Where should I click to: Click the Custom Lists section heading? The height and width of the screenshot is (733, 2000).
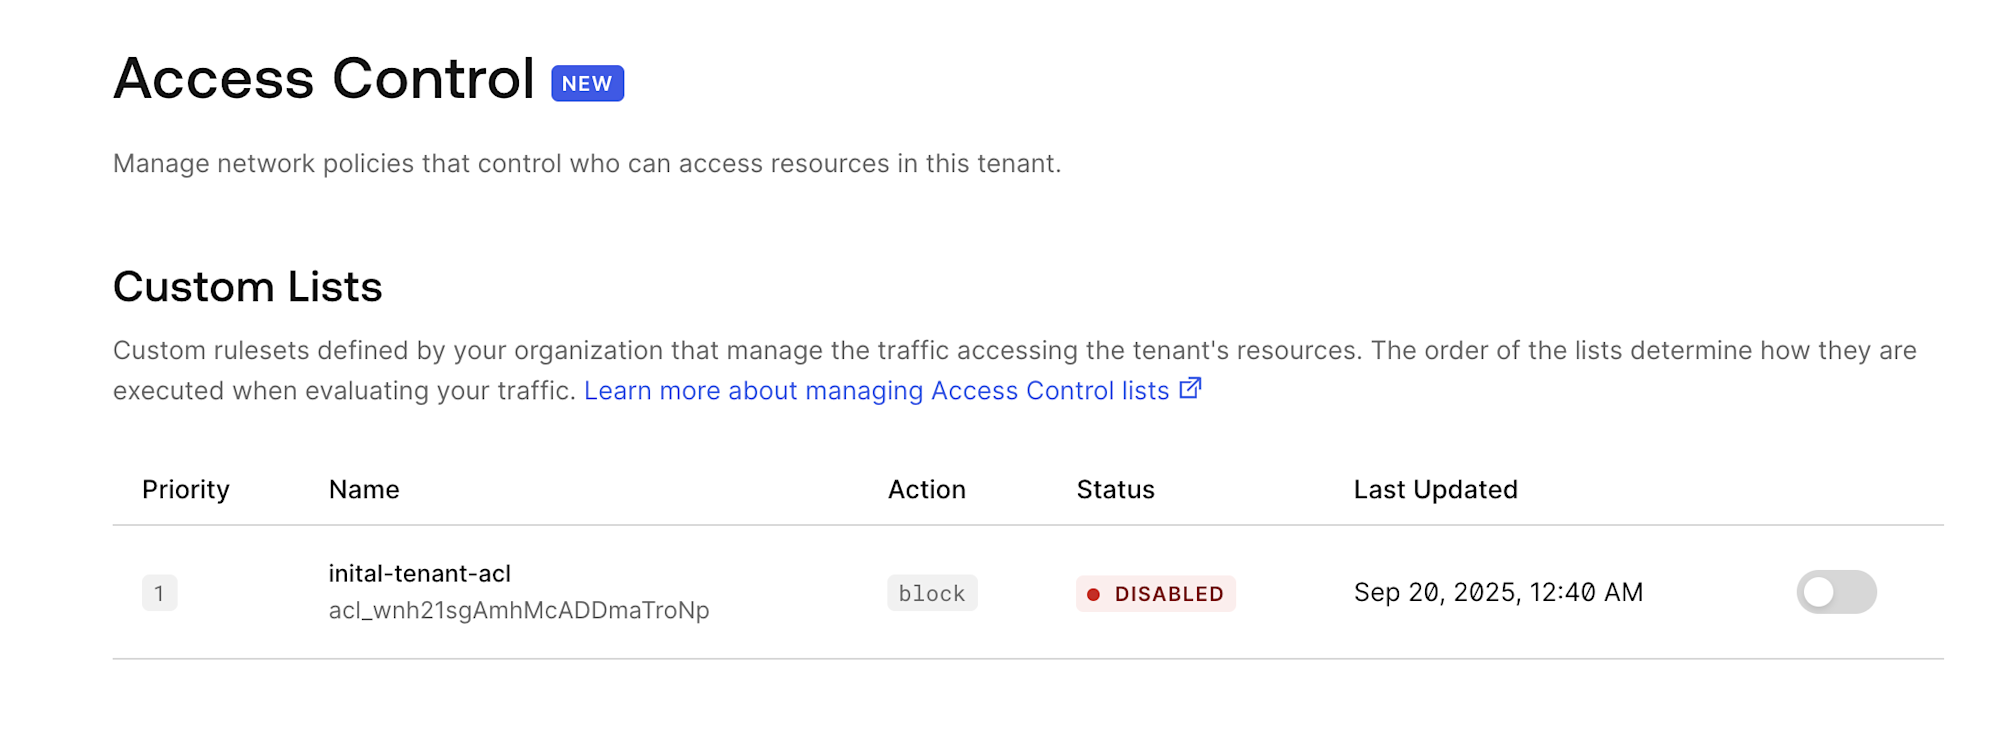click(x=247, y=287)
